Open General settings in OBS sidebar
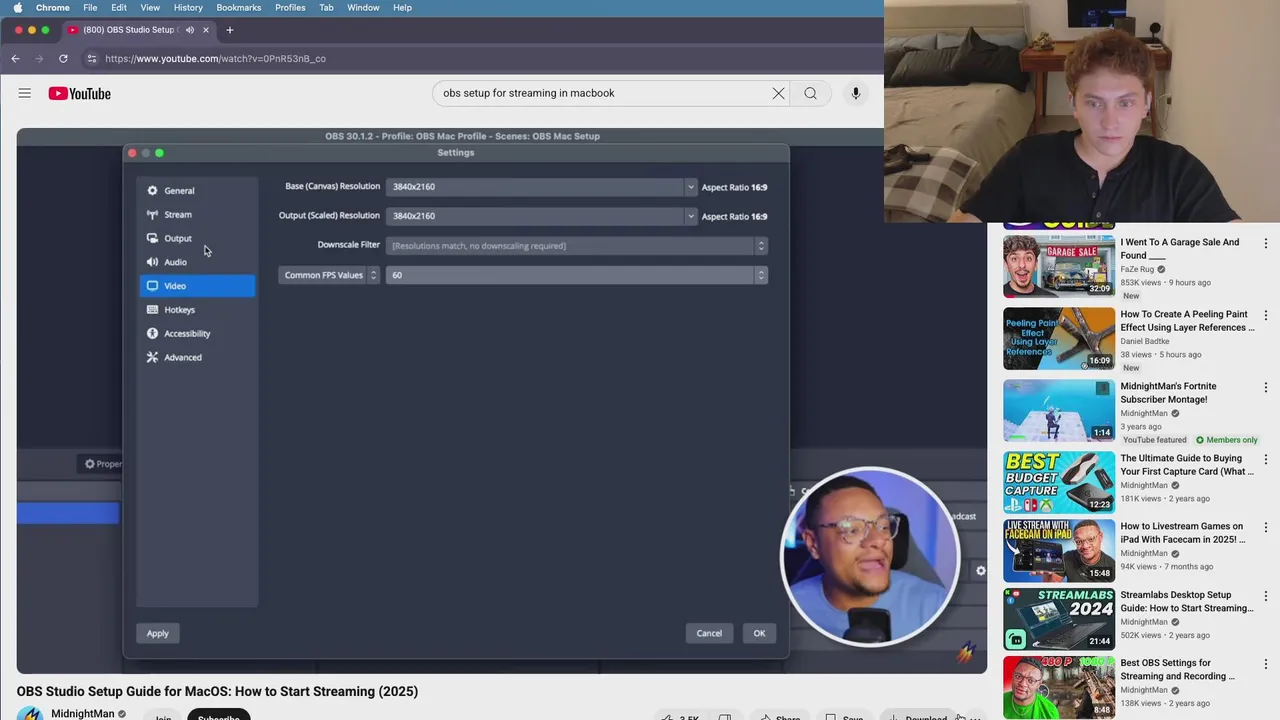 coord(197,190)
